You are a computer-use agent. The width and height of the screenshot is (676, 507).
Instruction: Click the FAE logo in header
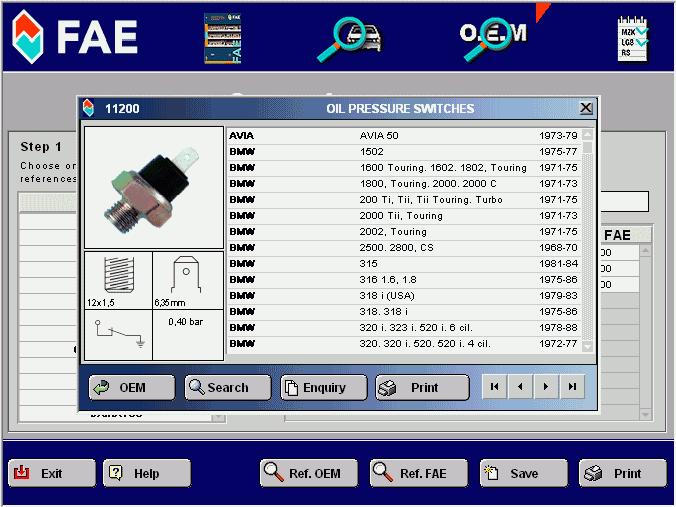(x=75, y=37)
